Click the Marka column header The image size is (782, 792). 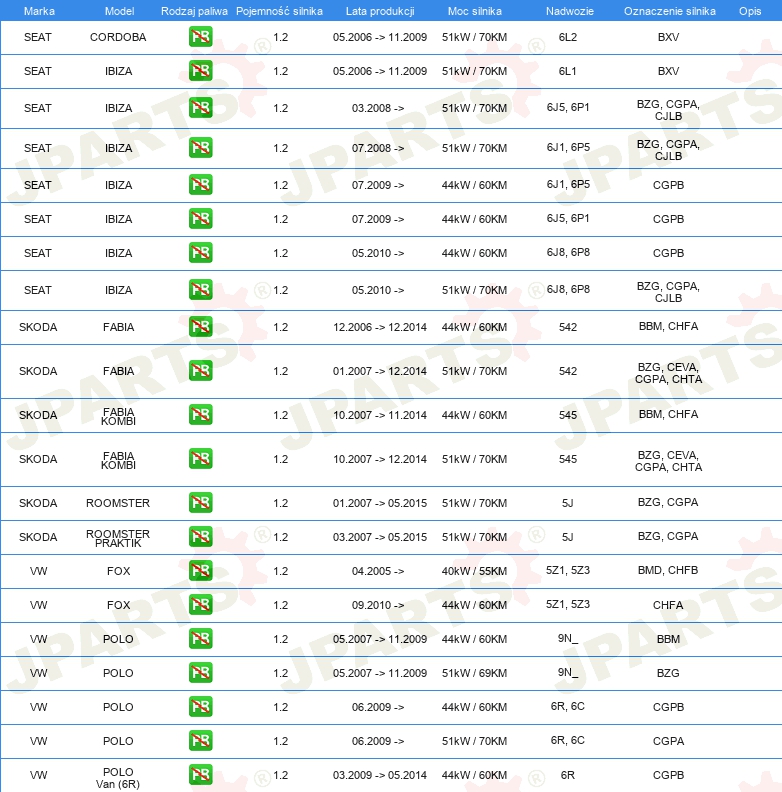39,11
